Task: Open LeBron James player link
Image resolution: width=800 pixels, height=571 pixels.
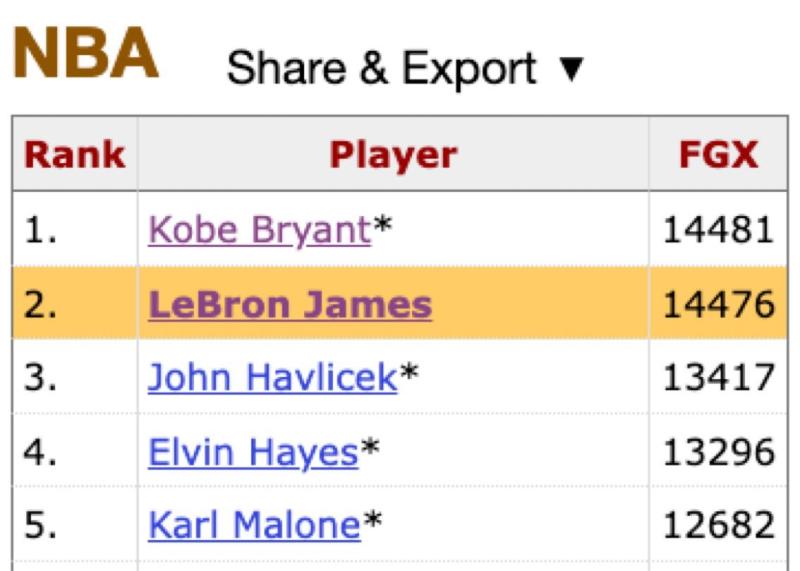Action: click(x=290, y=305)
